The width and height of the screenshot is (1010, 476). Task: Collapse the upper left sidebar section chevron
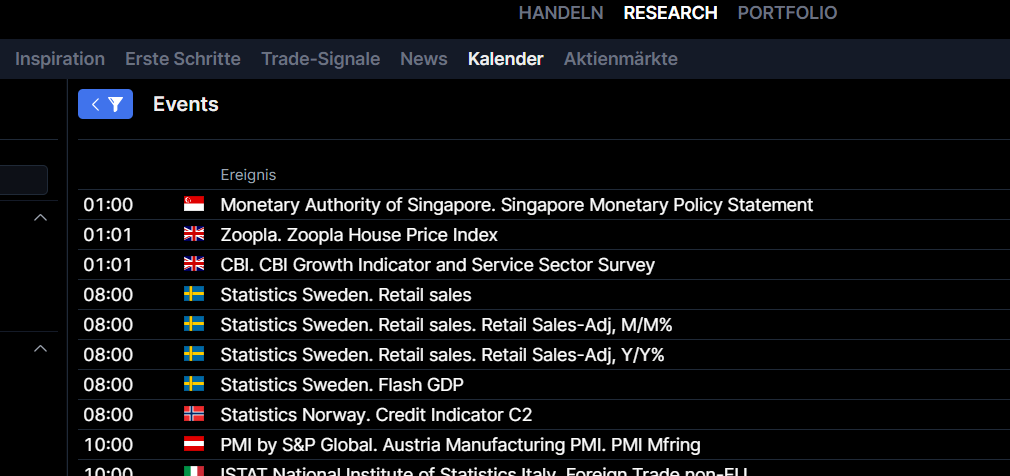point(41,218)
